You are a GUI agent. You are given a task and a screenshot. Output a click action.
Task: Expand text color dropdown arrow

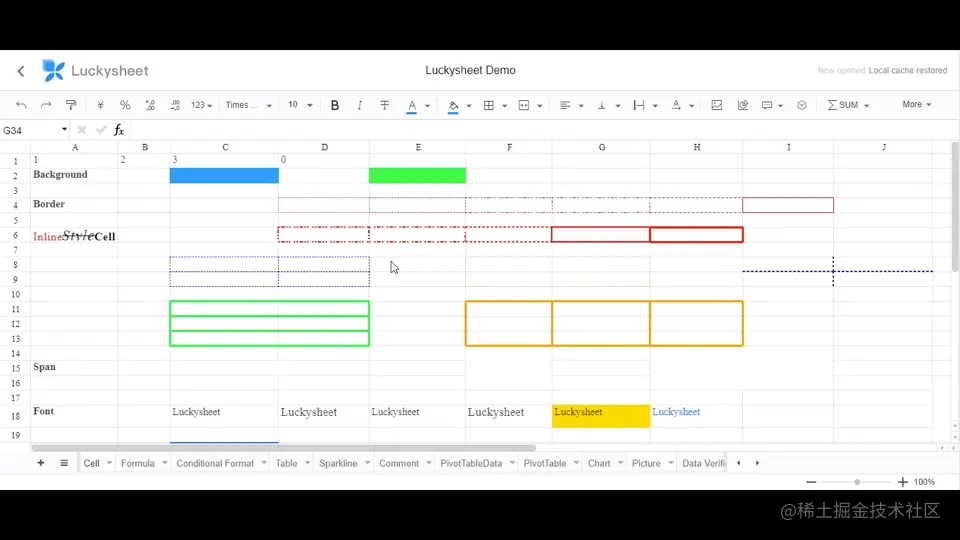(x=427, y=106)
